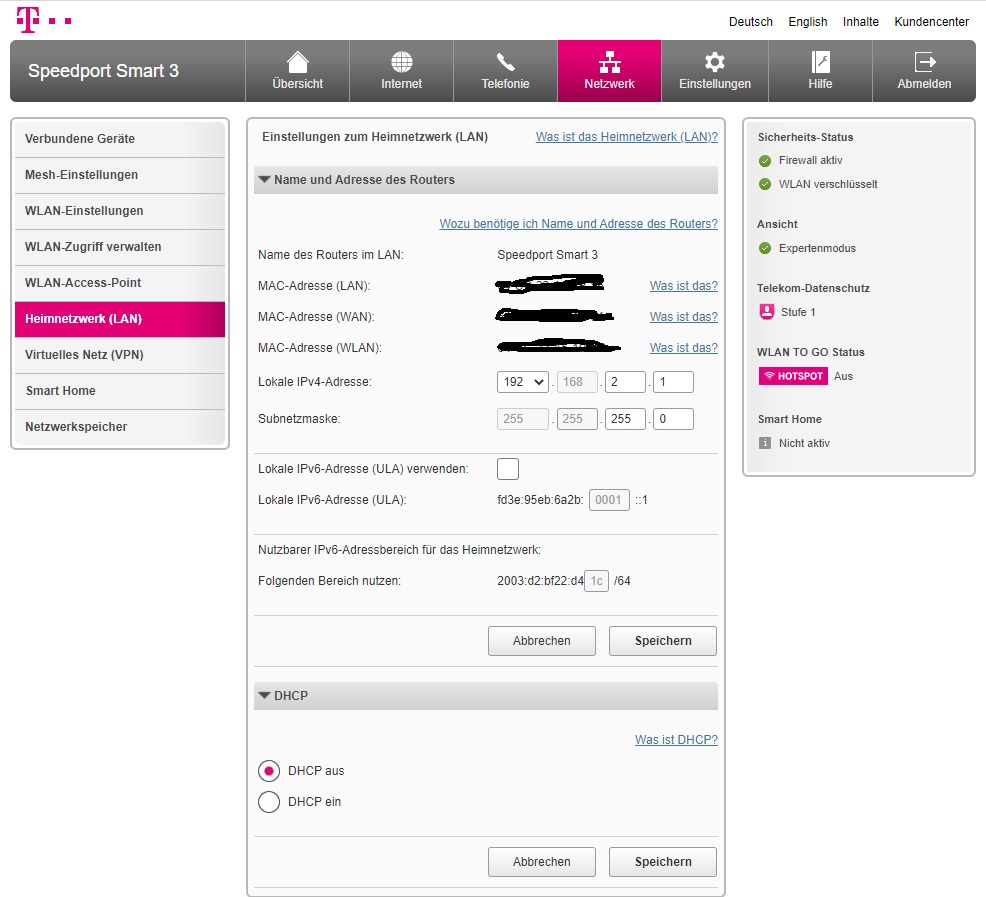Enable the local IPv6 ULA checkbox
The height and width of the screenshot is (897, 986).
tap(507, 469)
